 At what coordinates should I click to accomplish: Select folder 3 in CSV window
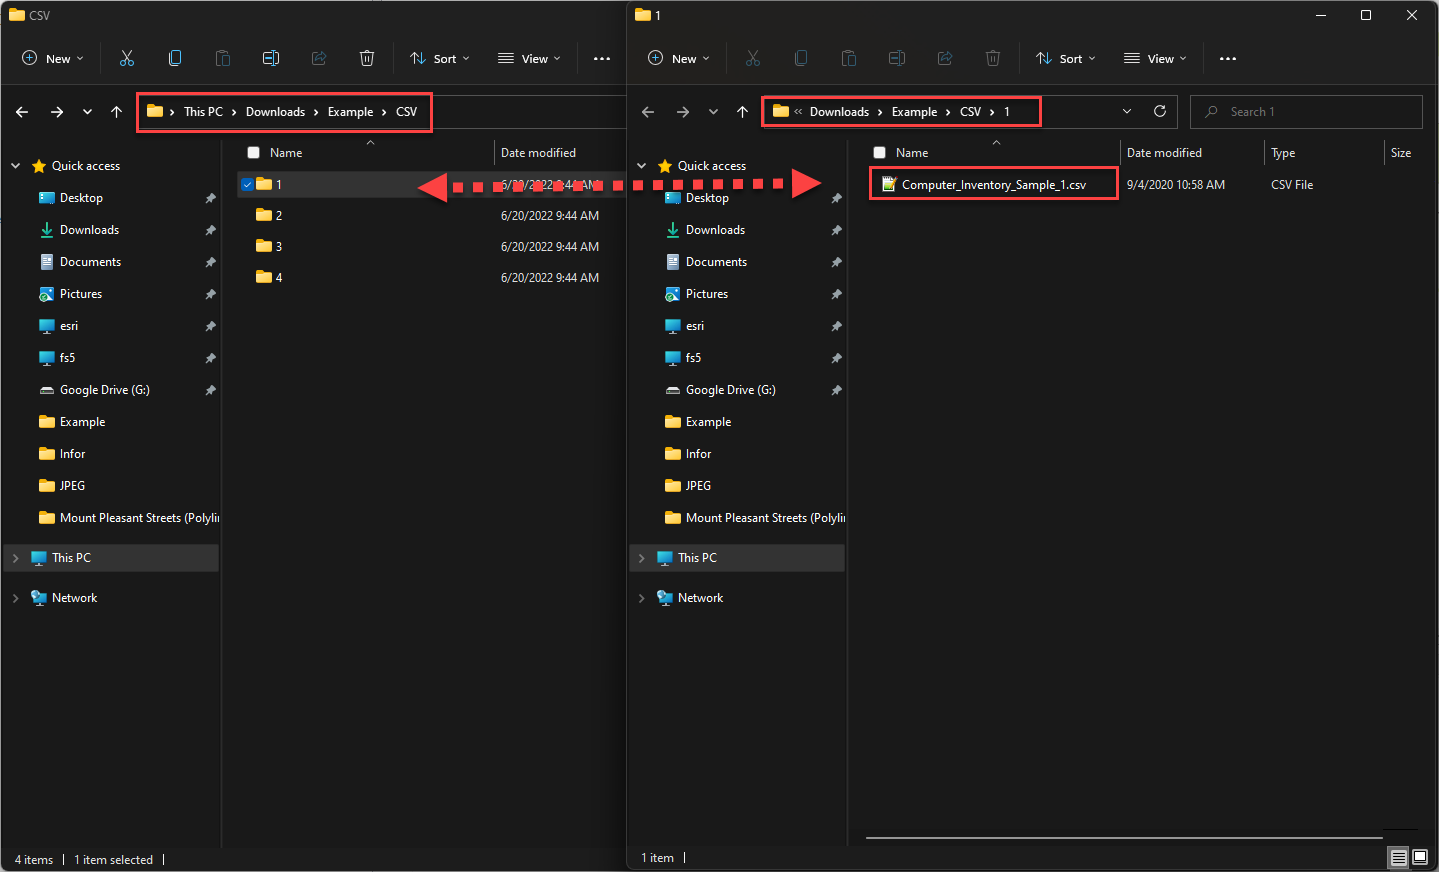[x=278, y=246]
